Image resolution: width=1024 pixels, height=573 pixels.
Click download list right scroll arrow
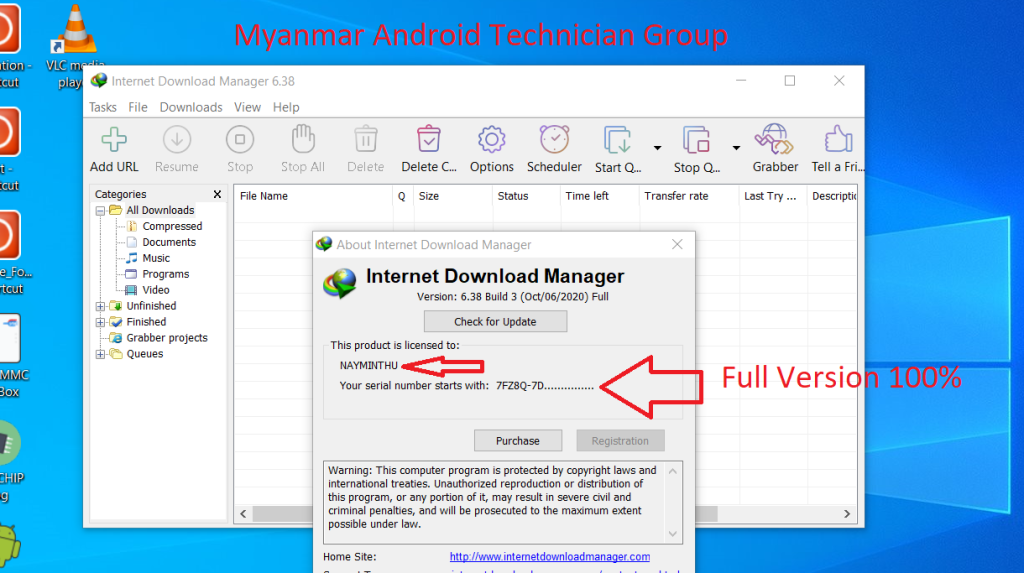(847, 514)
